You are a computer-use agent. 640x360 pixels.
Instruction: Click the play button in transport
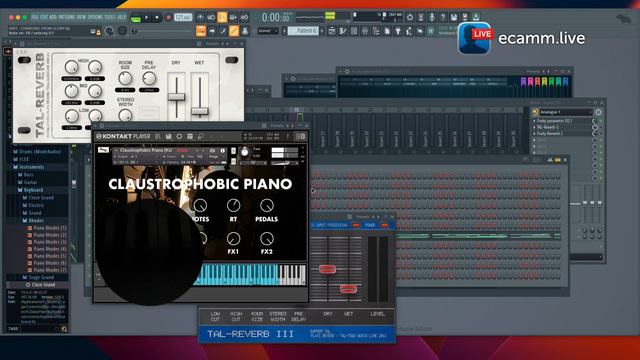point(146,18)
